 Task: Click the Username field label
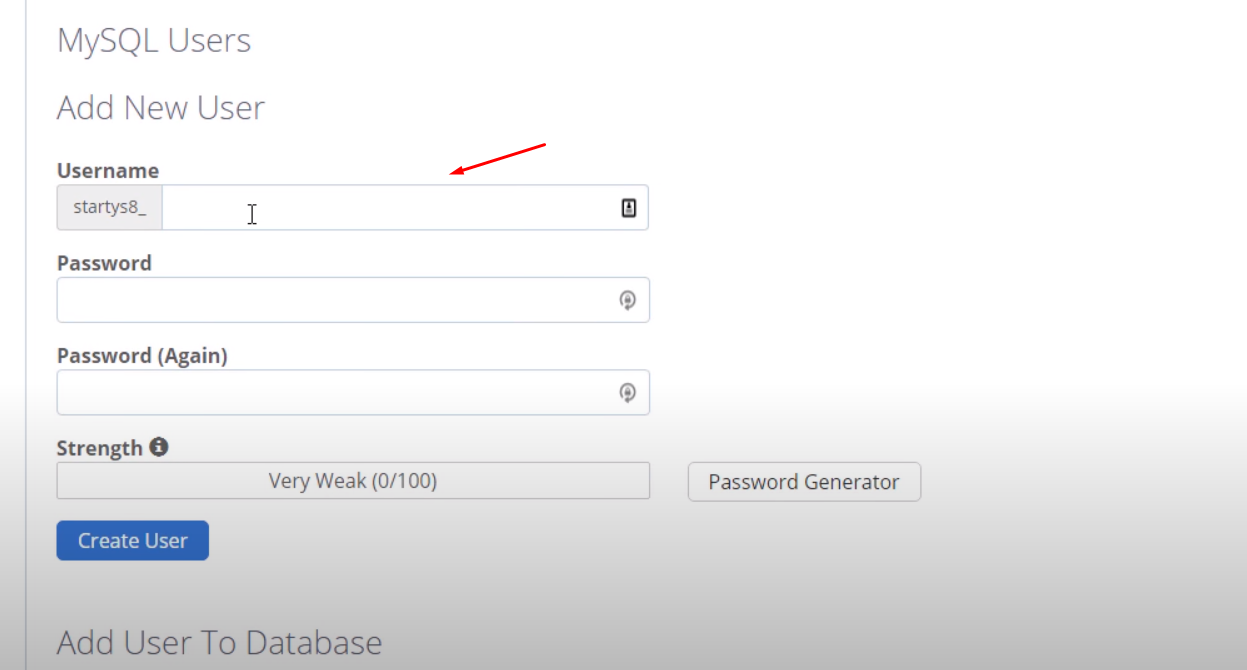pos(108,171)
